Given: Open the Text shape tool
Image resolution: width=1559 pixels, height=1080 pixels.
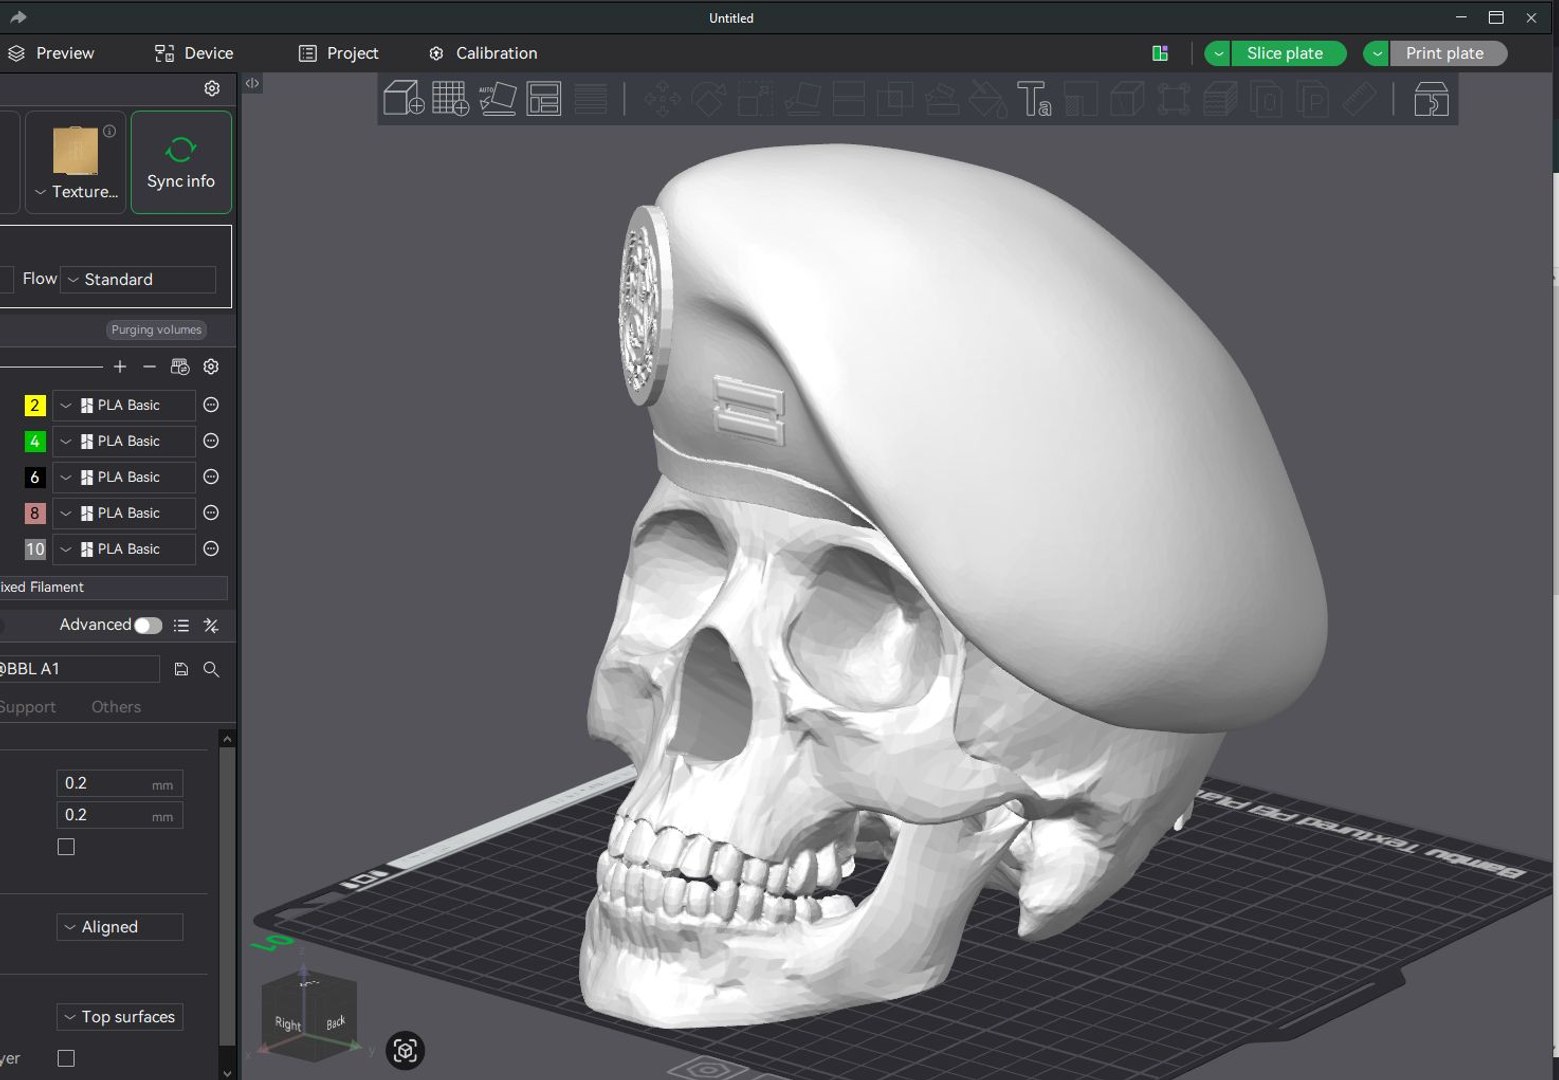Looking at the screenshot, I should [1034, 99].
